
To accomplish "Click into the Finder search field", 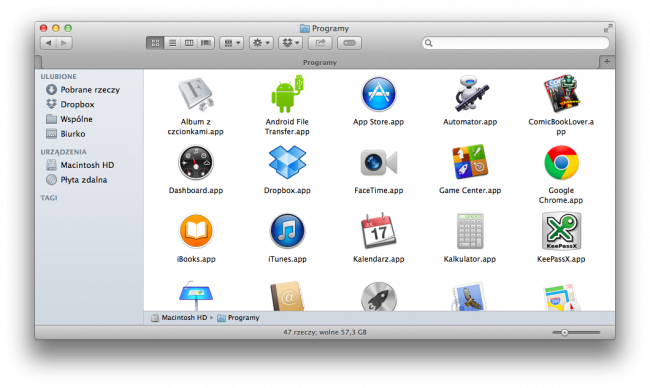I will [515, 43].
